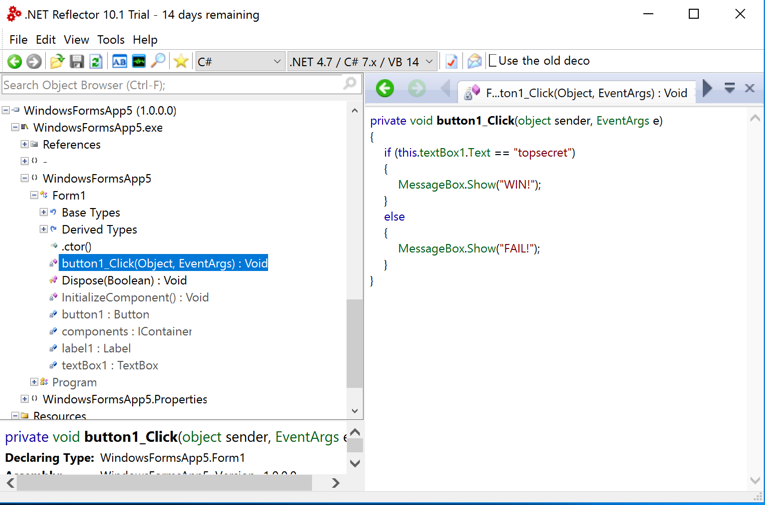The width and height of the screenshot is (765, 505).
Task: Expand the References node
Action: [x=24, y=144]
